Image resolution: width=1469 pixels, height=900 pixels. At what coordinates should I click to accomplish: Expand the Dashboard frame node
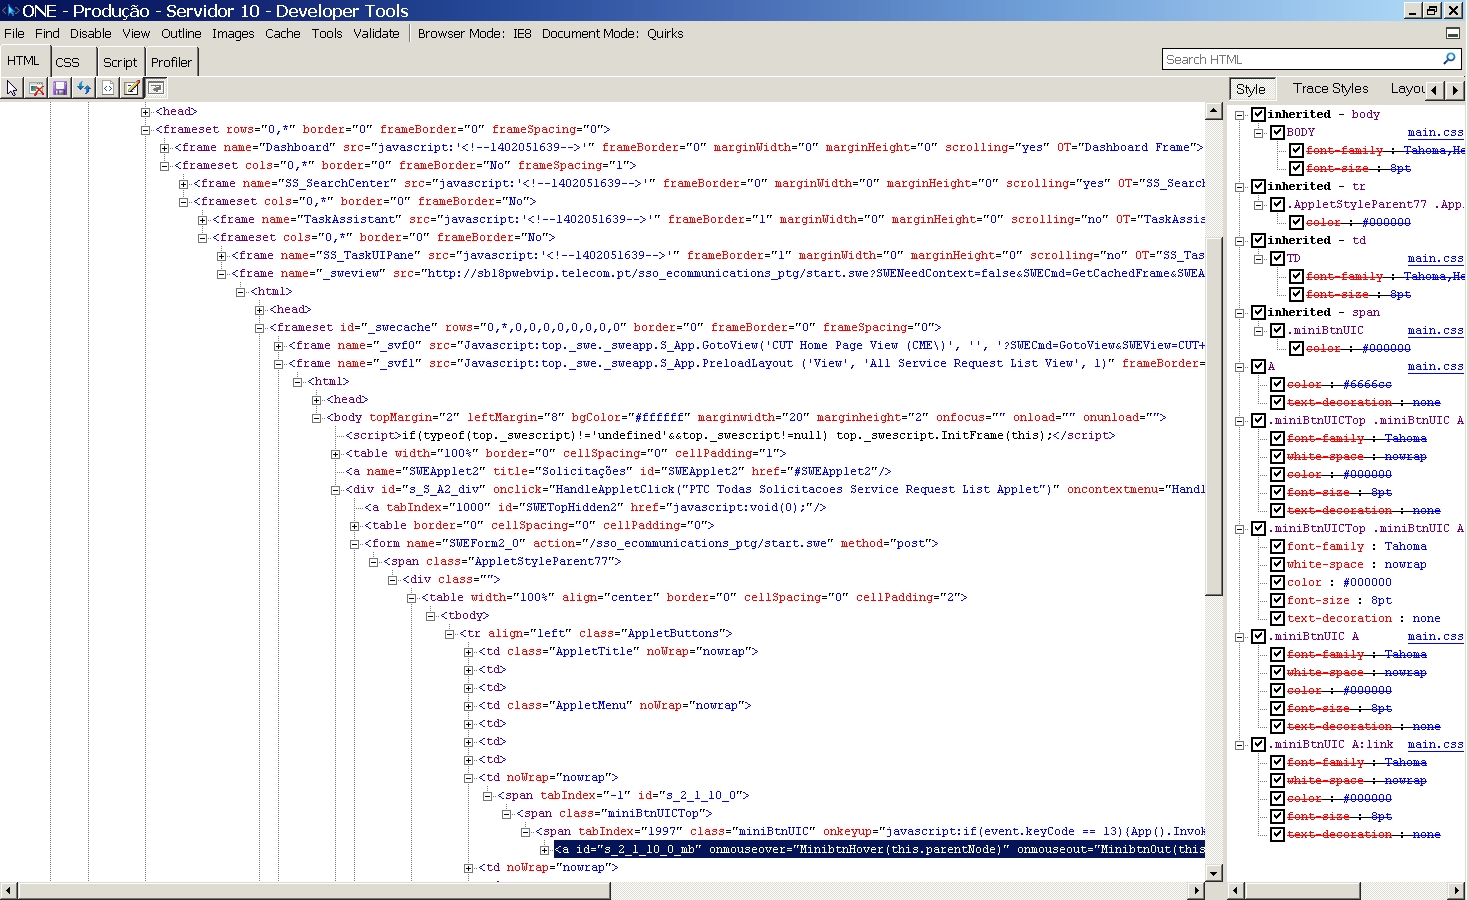164,148
